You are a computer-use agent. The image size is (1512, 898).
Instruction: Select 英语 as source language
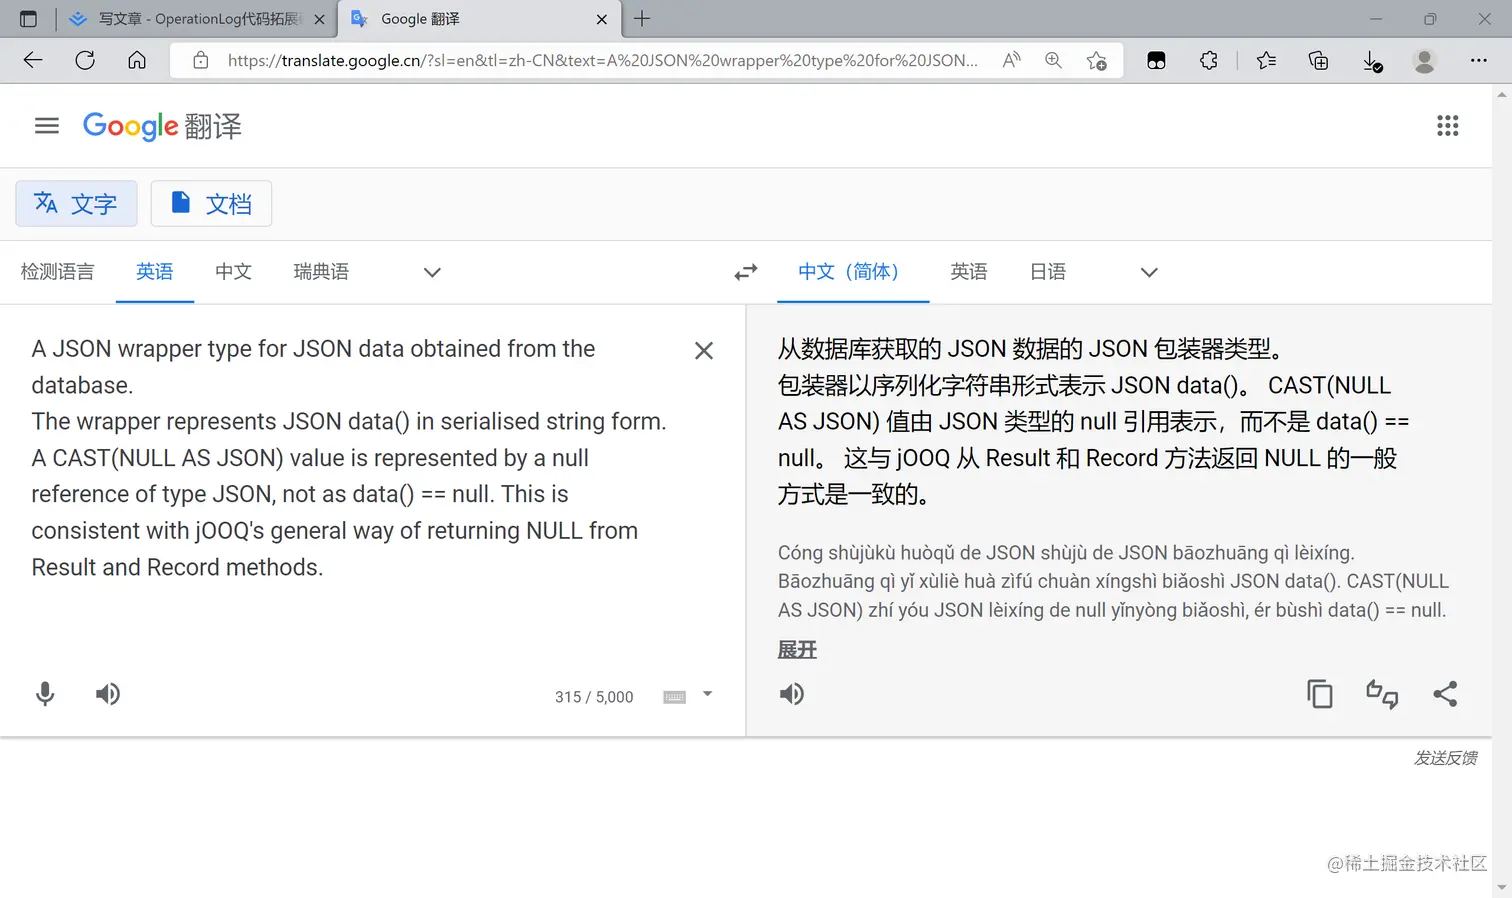point(155,272)
